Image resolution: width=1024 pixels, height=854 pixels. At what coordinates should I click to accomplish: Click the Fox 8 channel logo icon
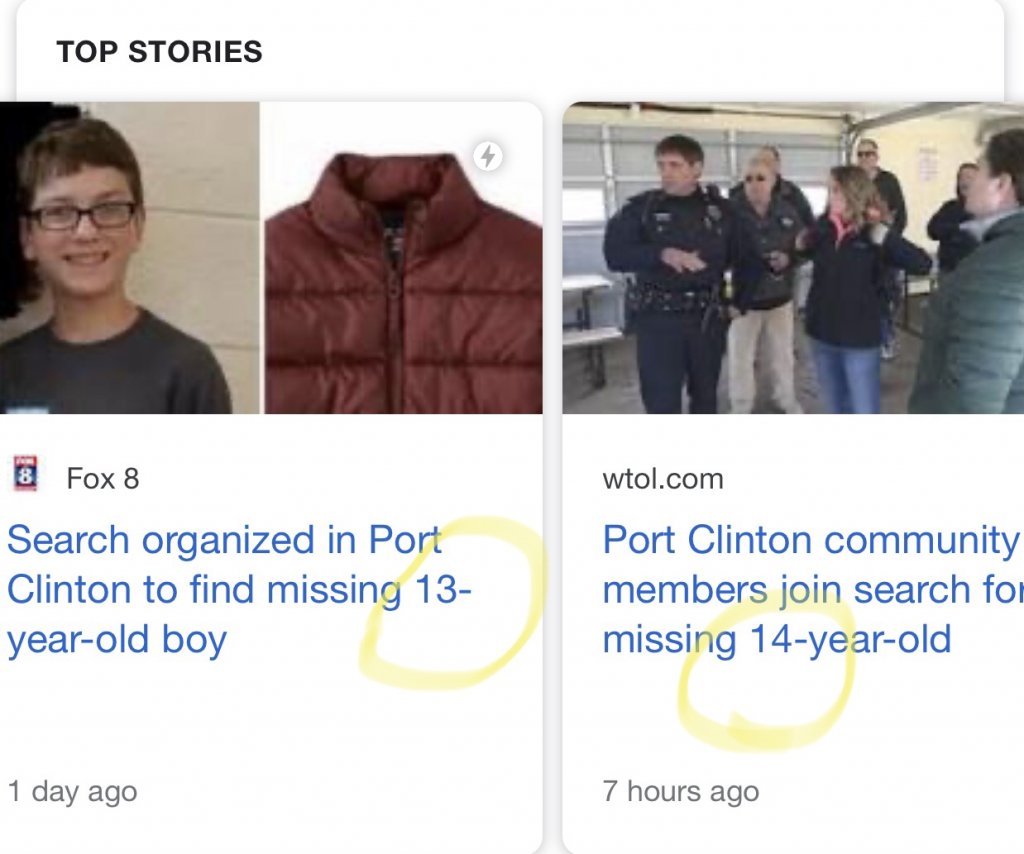25,475
